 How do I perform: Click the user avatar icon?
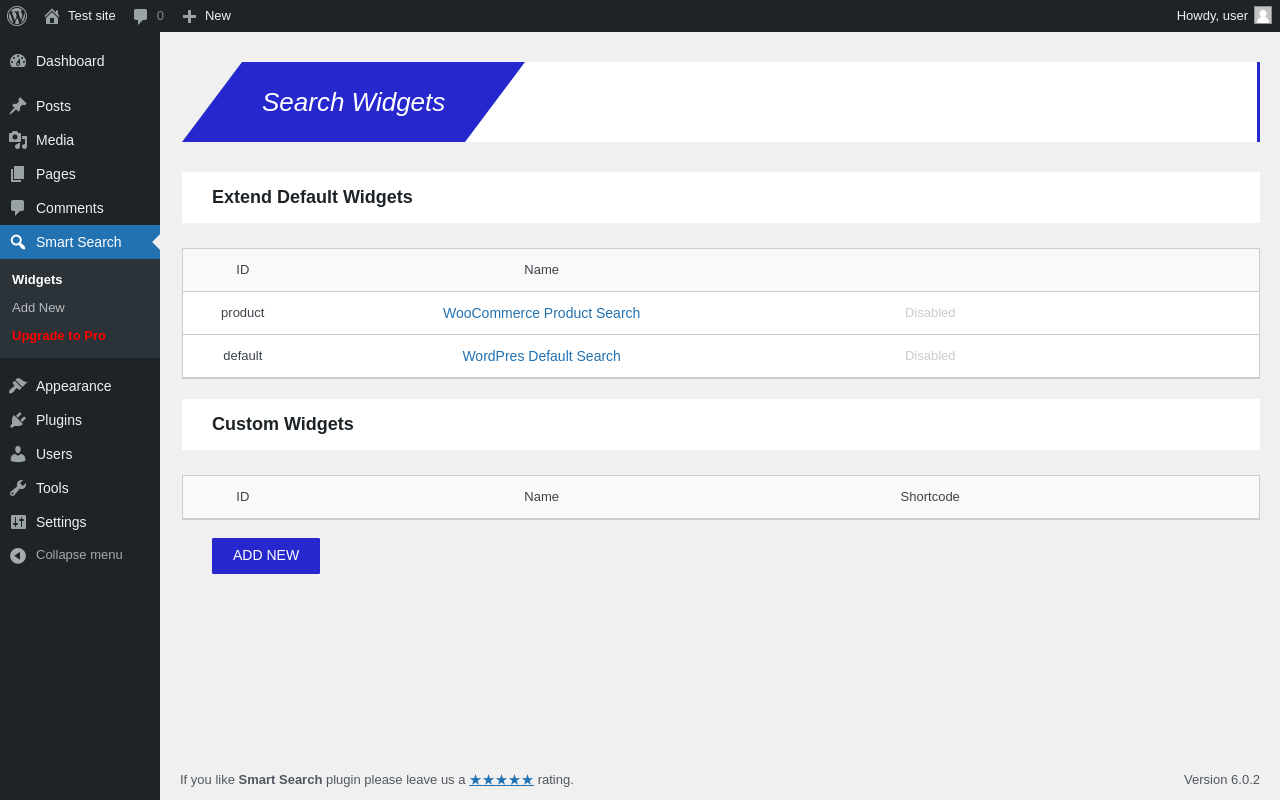click(x=1263, y=15)
